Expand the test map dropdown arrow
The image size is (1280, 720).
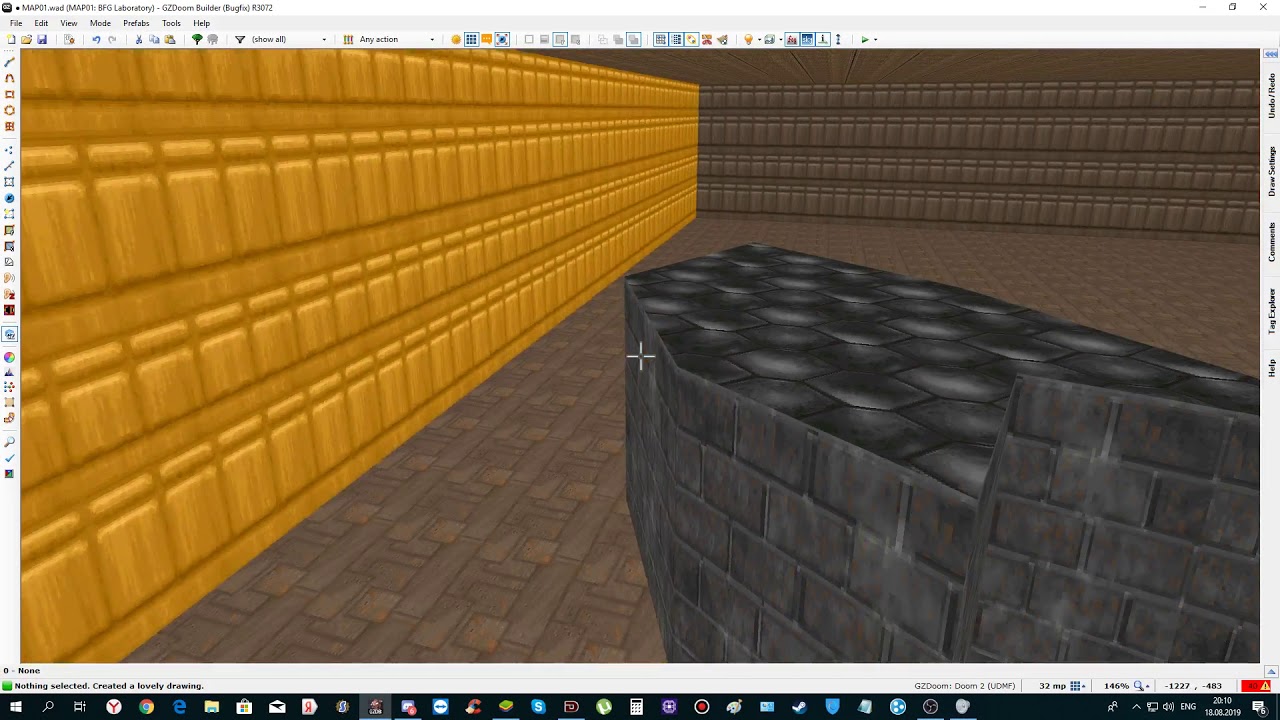coord(876,39)
